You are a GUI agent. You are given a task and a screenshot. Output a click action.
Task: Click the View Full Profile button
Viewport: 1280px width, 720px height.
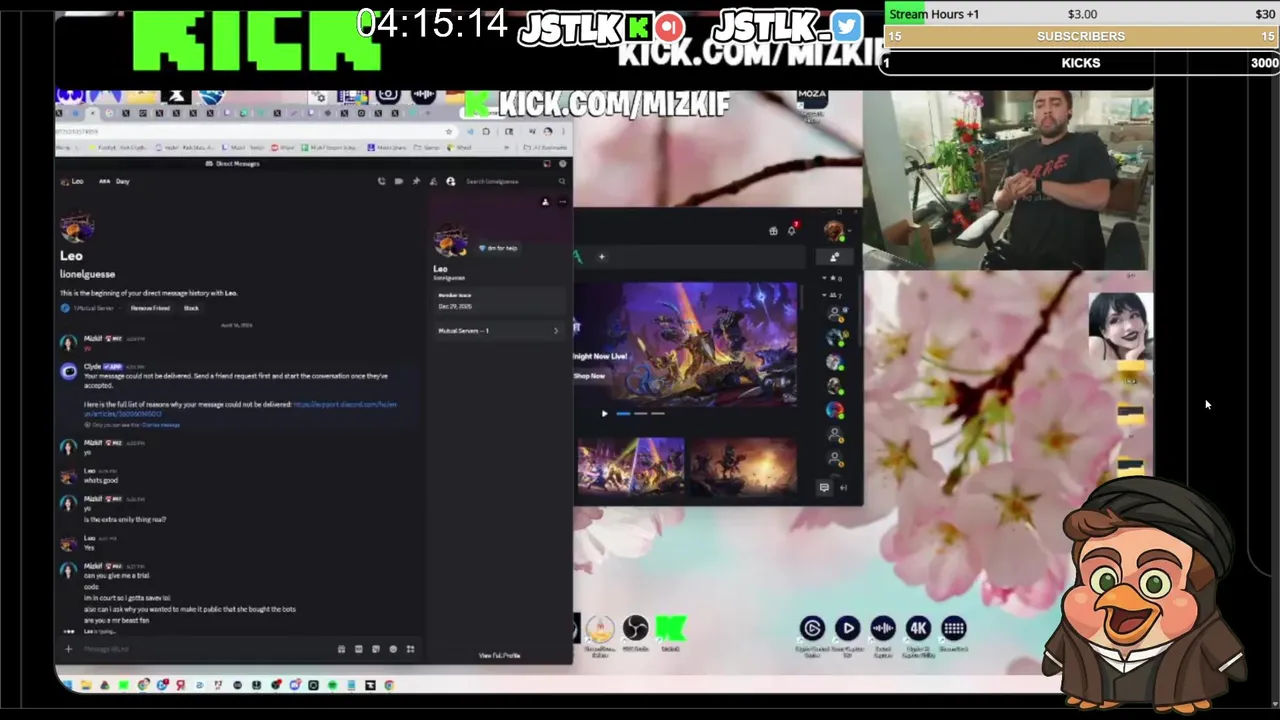click(x=499, y=655)
